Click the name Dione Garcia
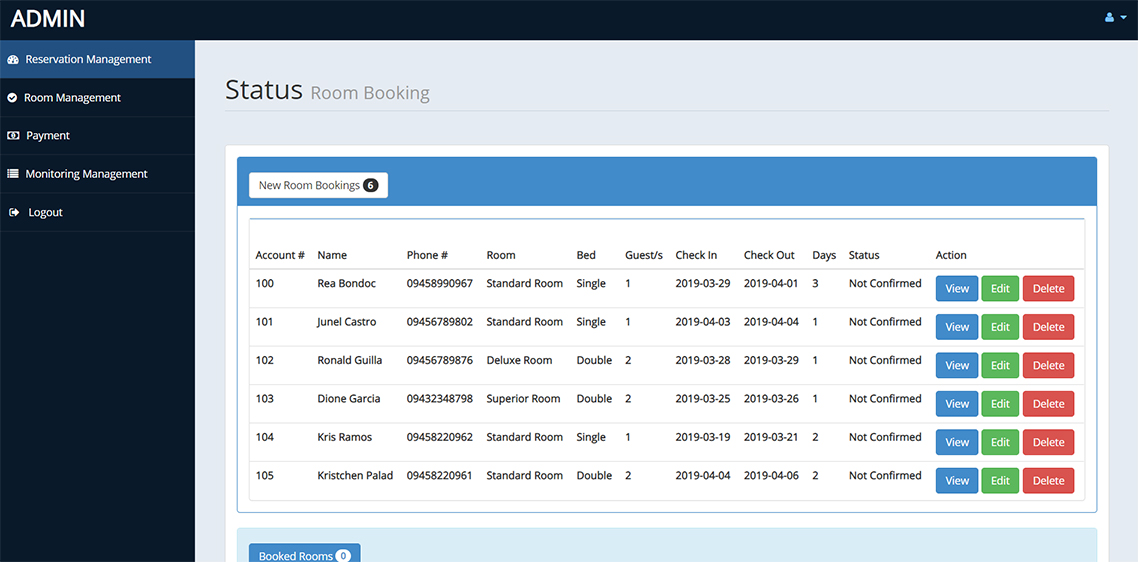The image size is (1138, 562). point(349,399)
